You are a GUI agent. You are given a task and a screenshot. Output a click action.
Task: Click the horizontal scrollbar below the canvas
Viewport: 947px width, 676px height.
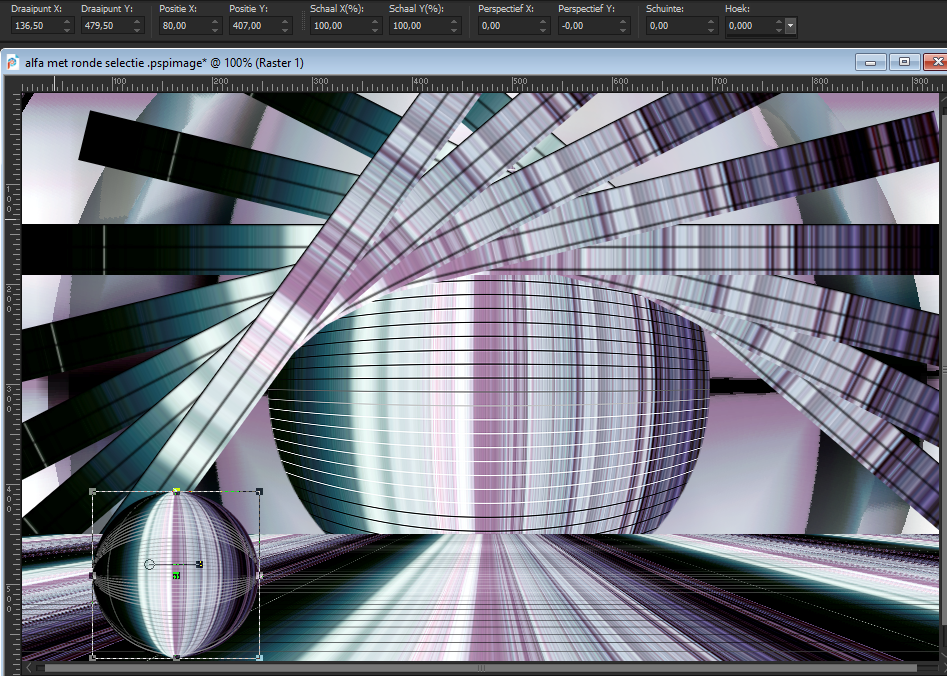pos(481,668)
